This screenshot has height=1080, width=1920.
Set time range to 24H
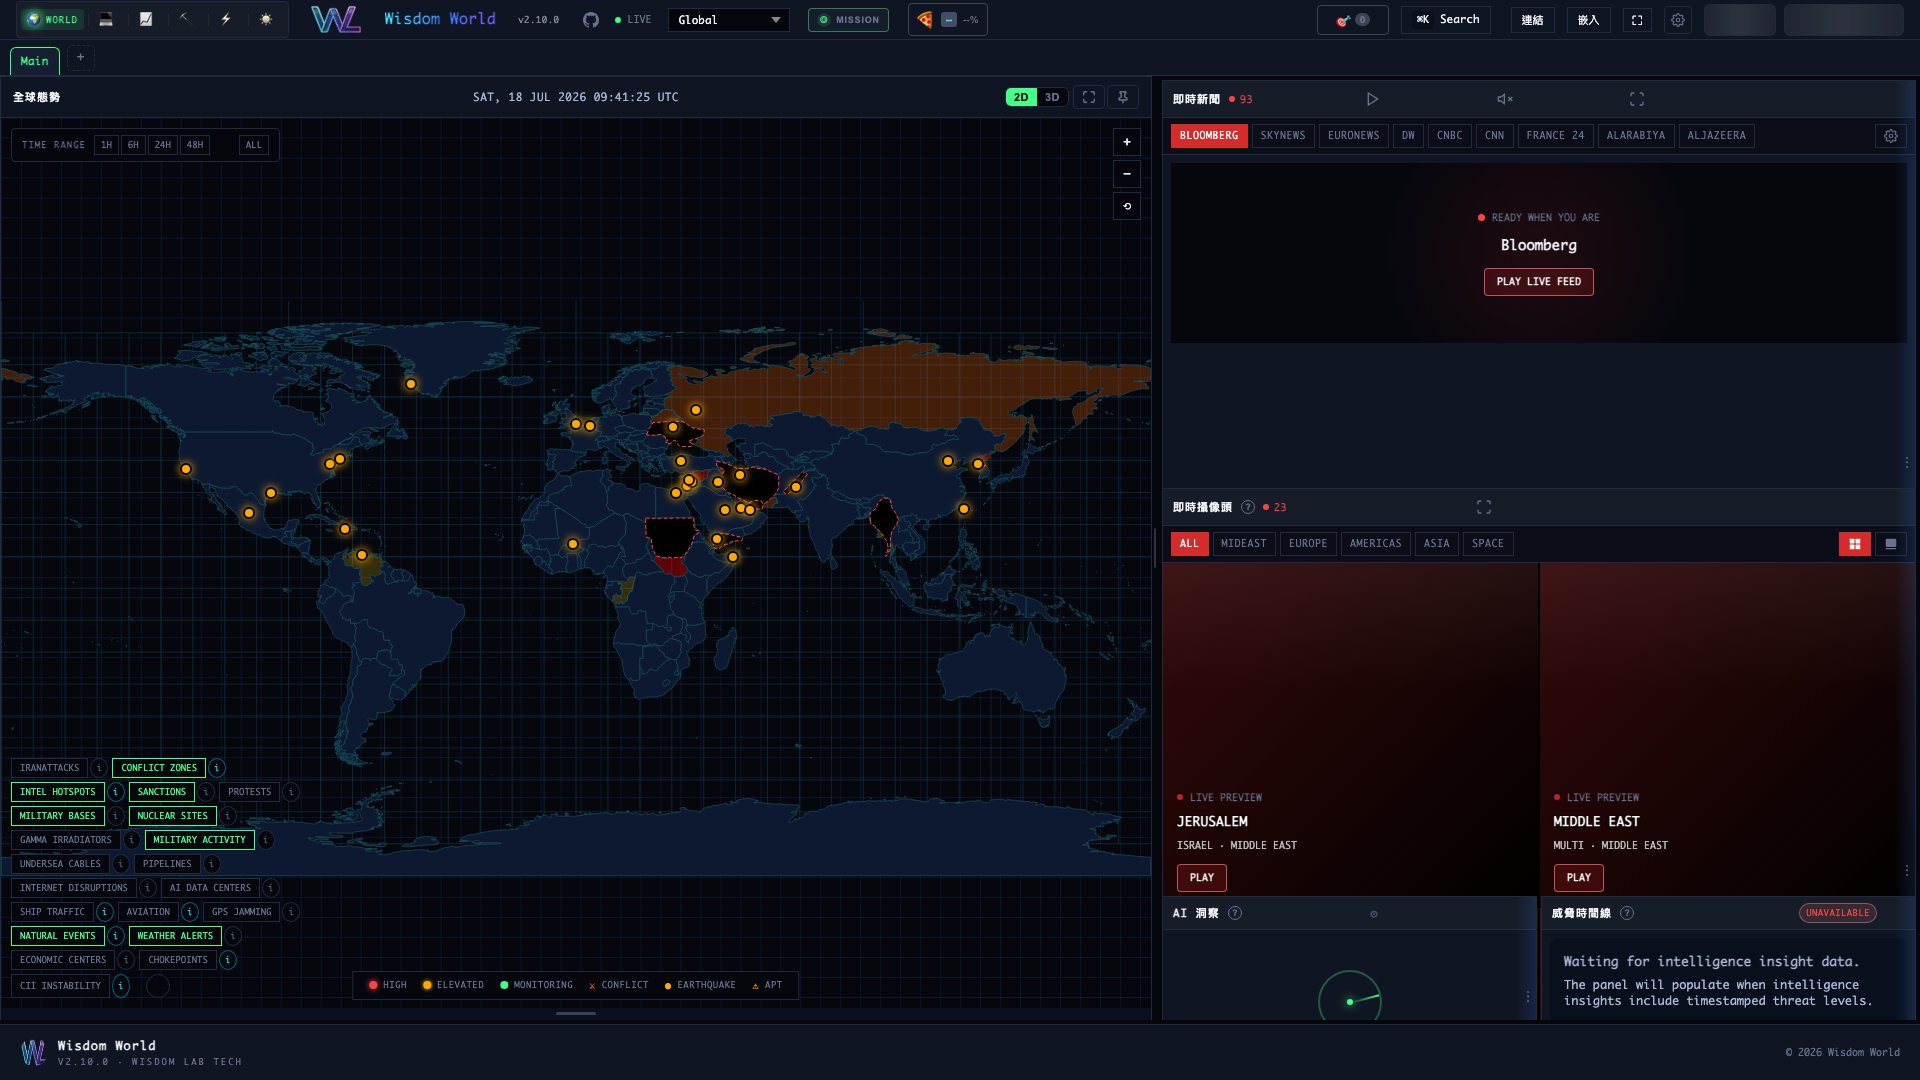click(163, 145)
